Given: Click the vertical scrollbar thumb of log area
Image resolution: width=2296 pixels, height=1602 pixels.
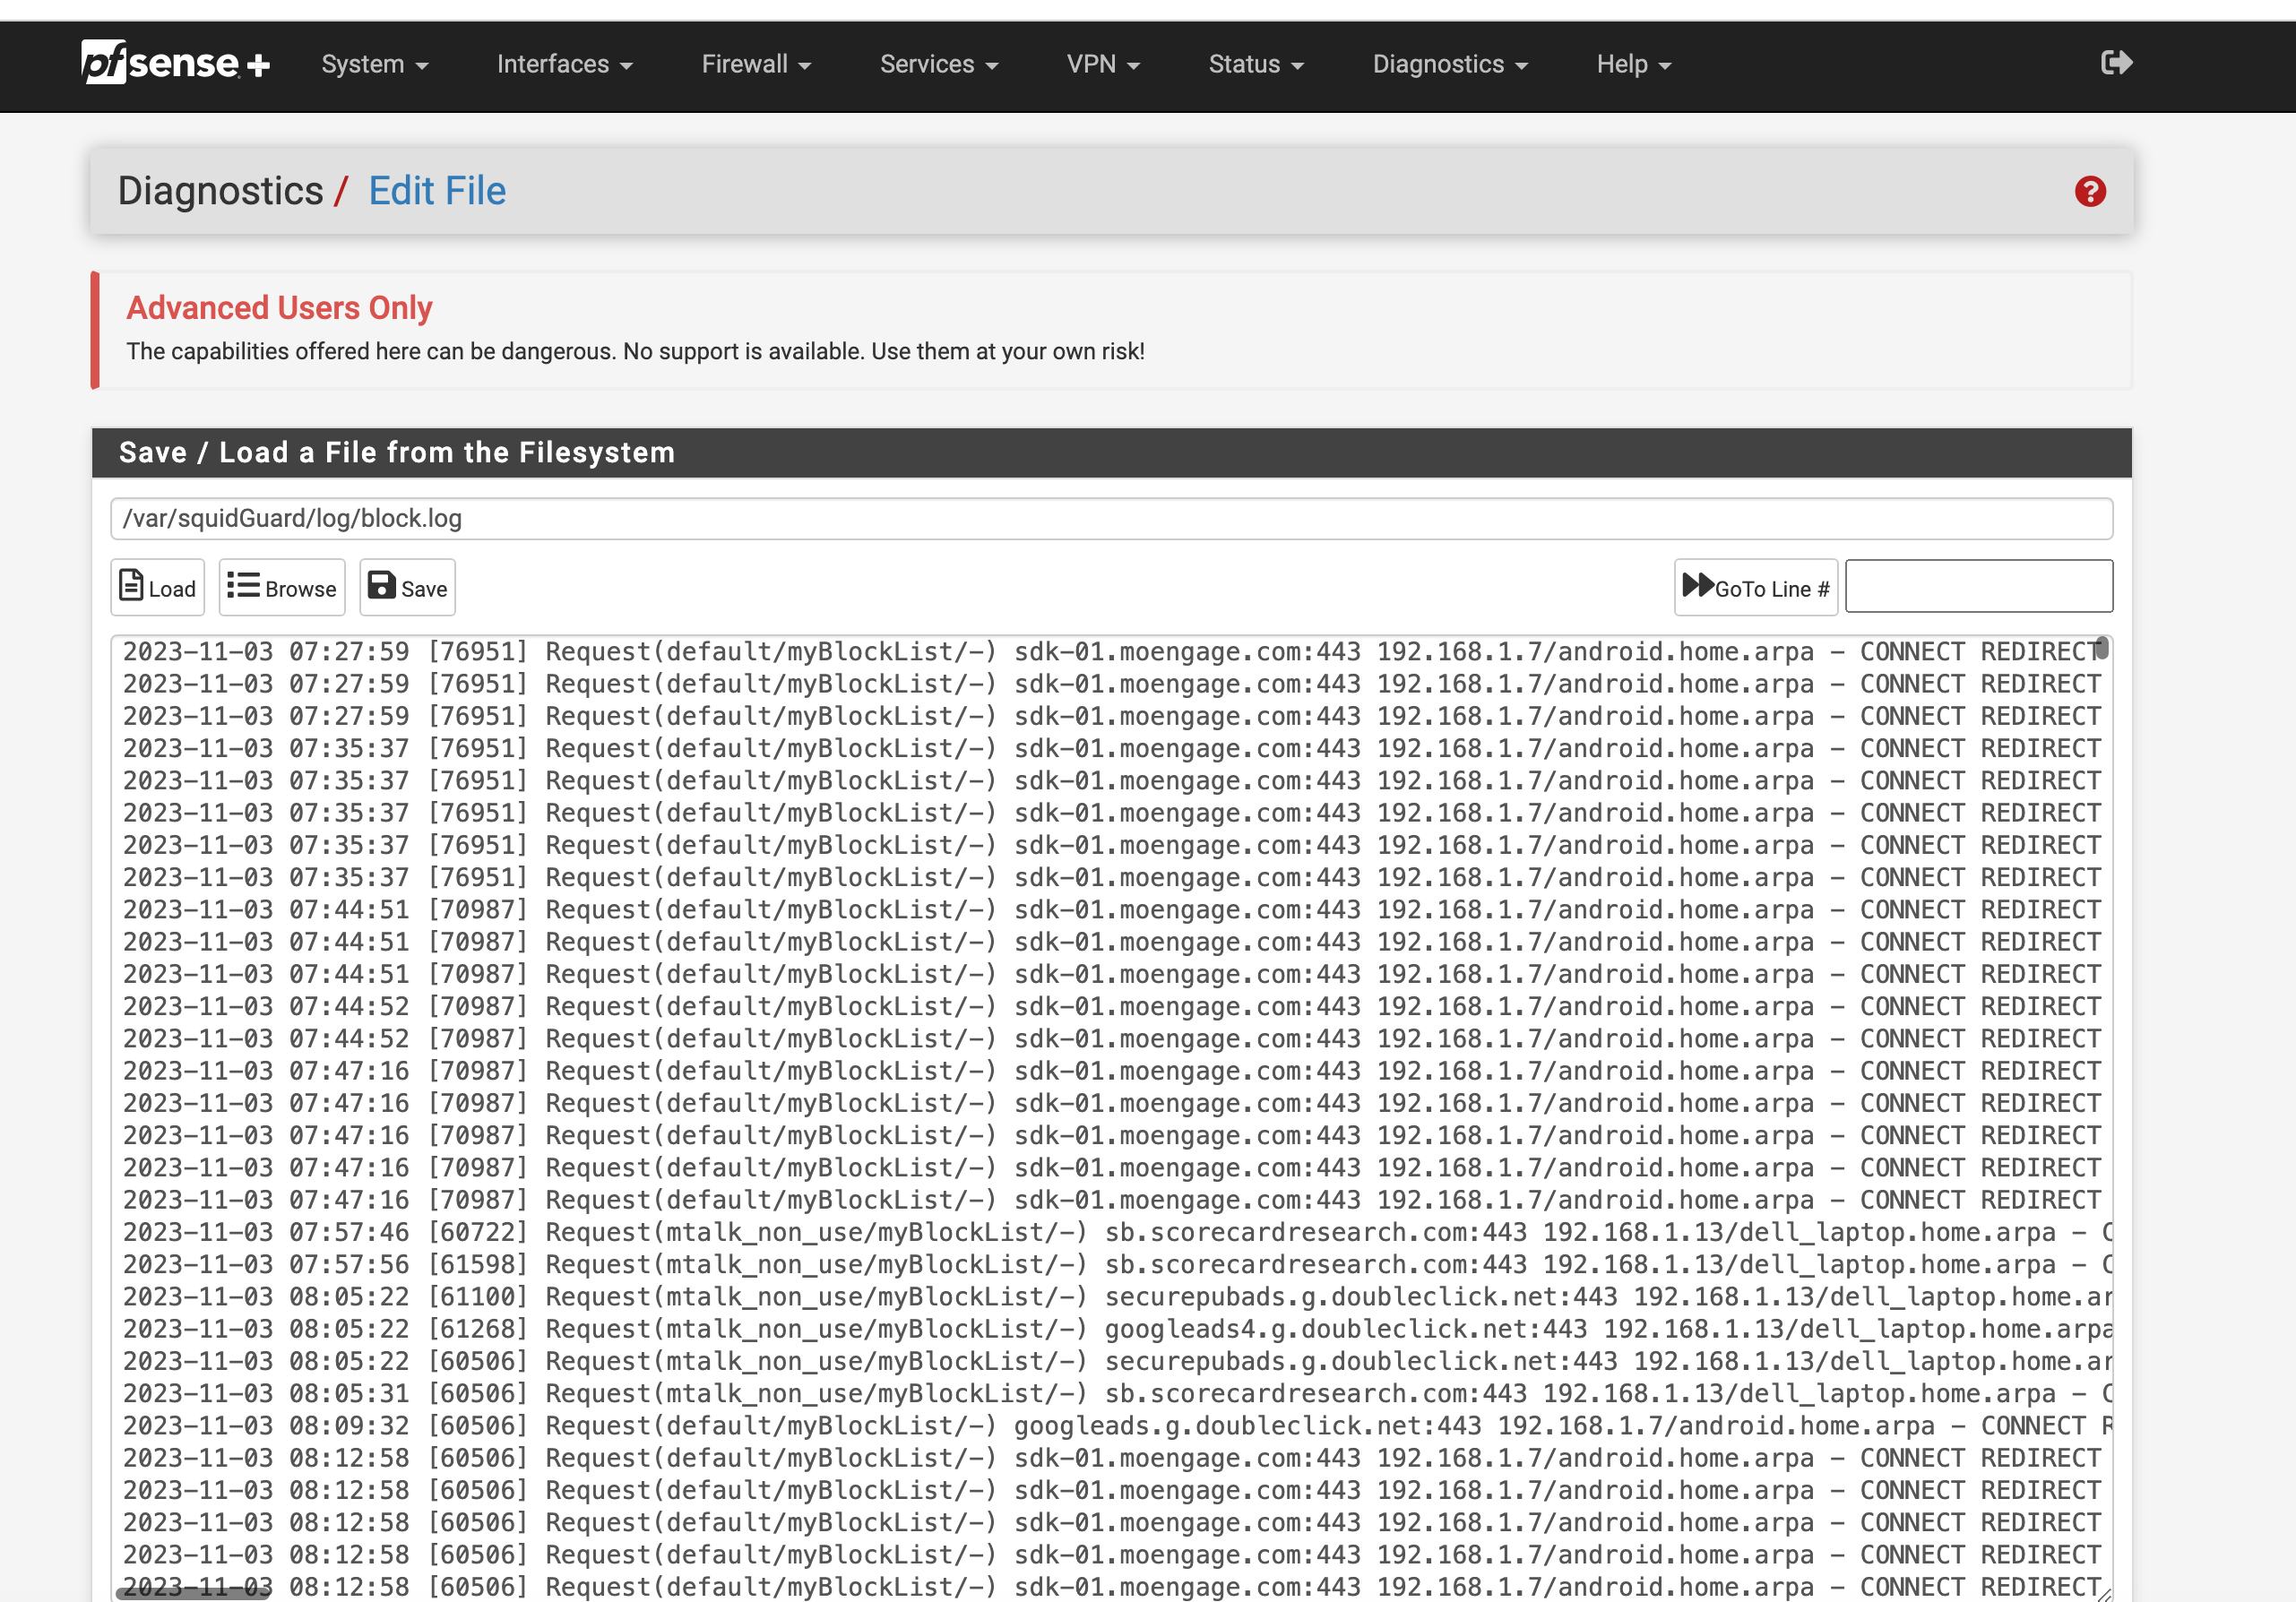Looking at the screenshot, I should click(x=2102, y=648).
